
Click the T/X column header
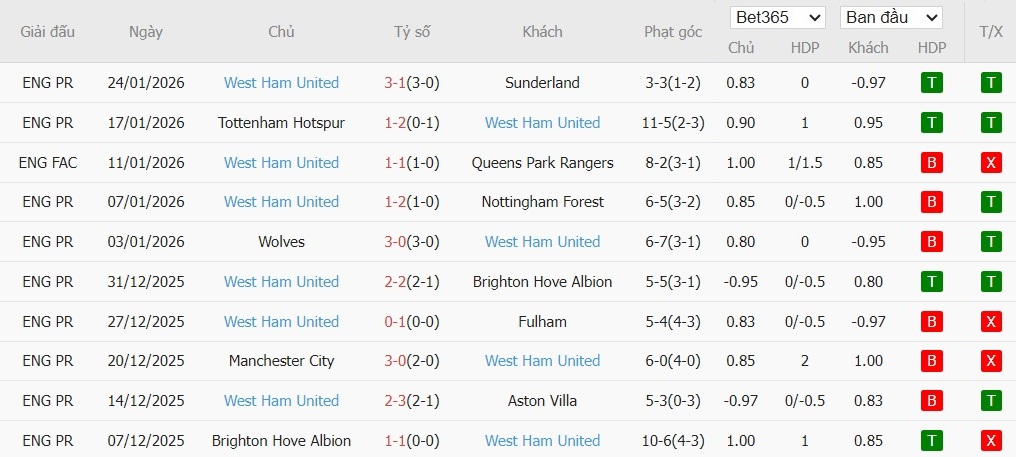point(991,32)
